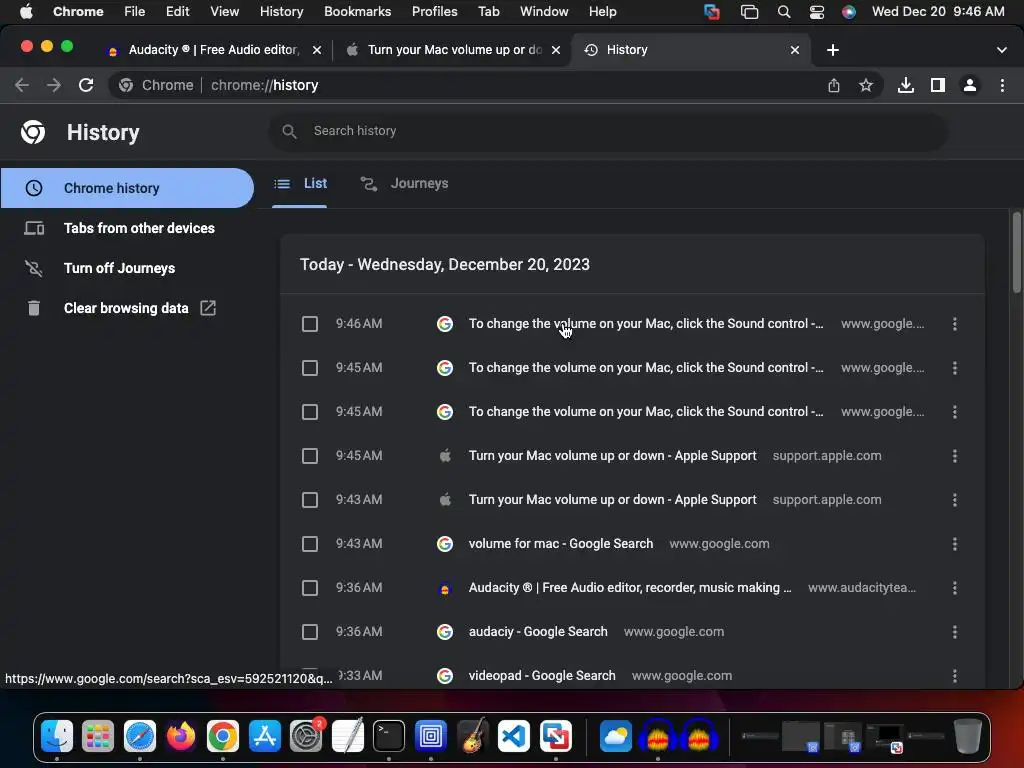Select checkbox for 9:43 AM Apple Support entry
The image size is (1024, 768).
tap(310, 500)
